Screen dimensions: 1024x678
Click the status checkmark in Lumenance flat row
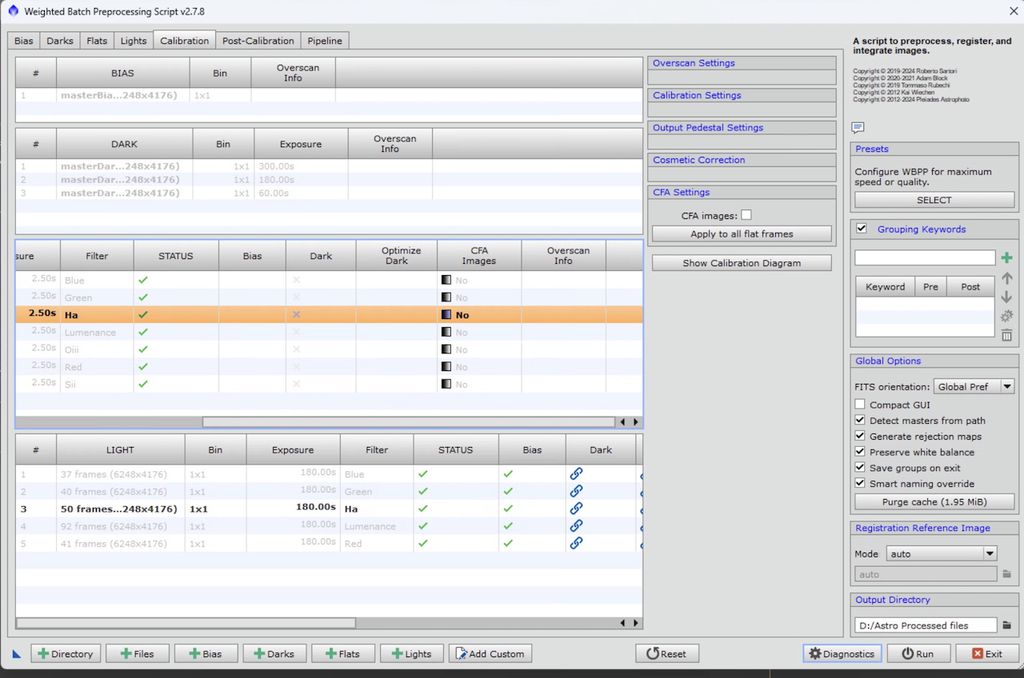click(x=143, y=332)
